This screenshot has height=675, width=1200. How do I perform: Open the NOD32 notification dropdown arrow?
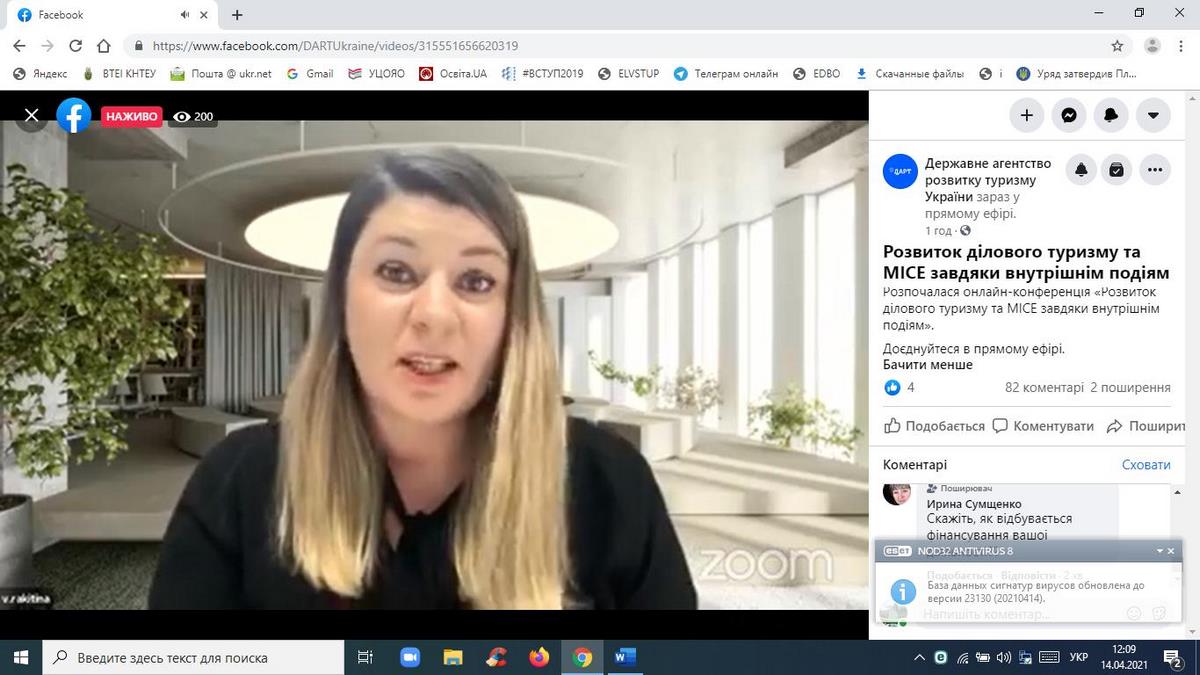[1160, 551]
